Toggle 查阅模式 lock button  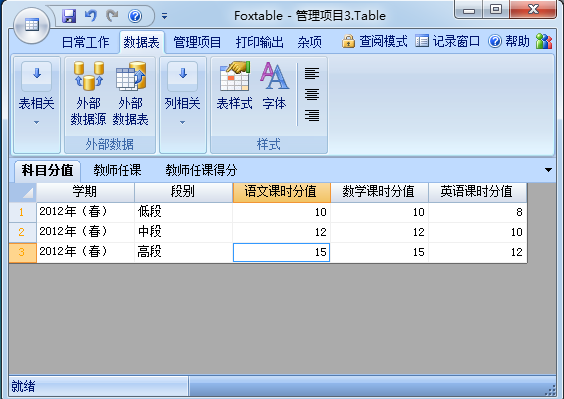(x=374, y=41)
